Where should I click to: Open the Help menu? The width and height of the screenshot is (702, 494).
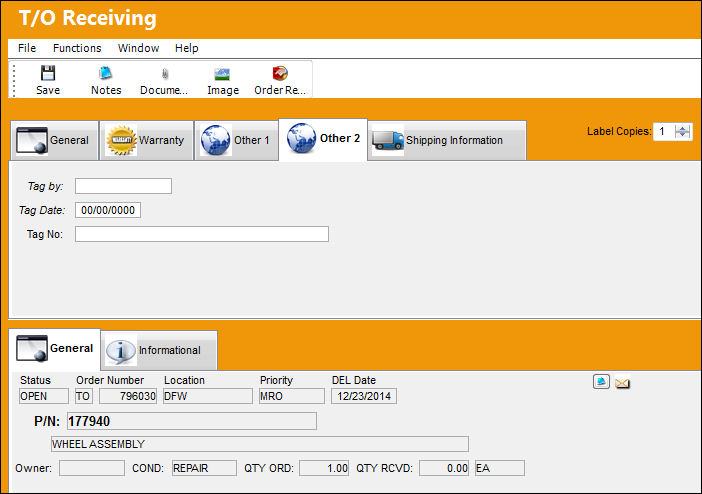click(187, 48)
